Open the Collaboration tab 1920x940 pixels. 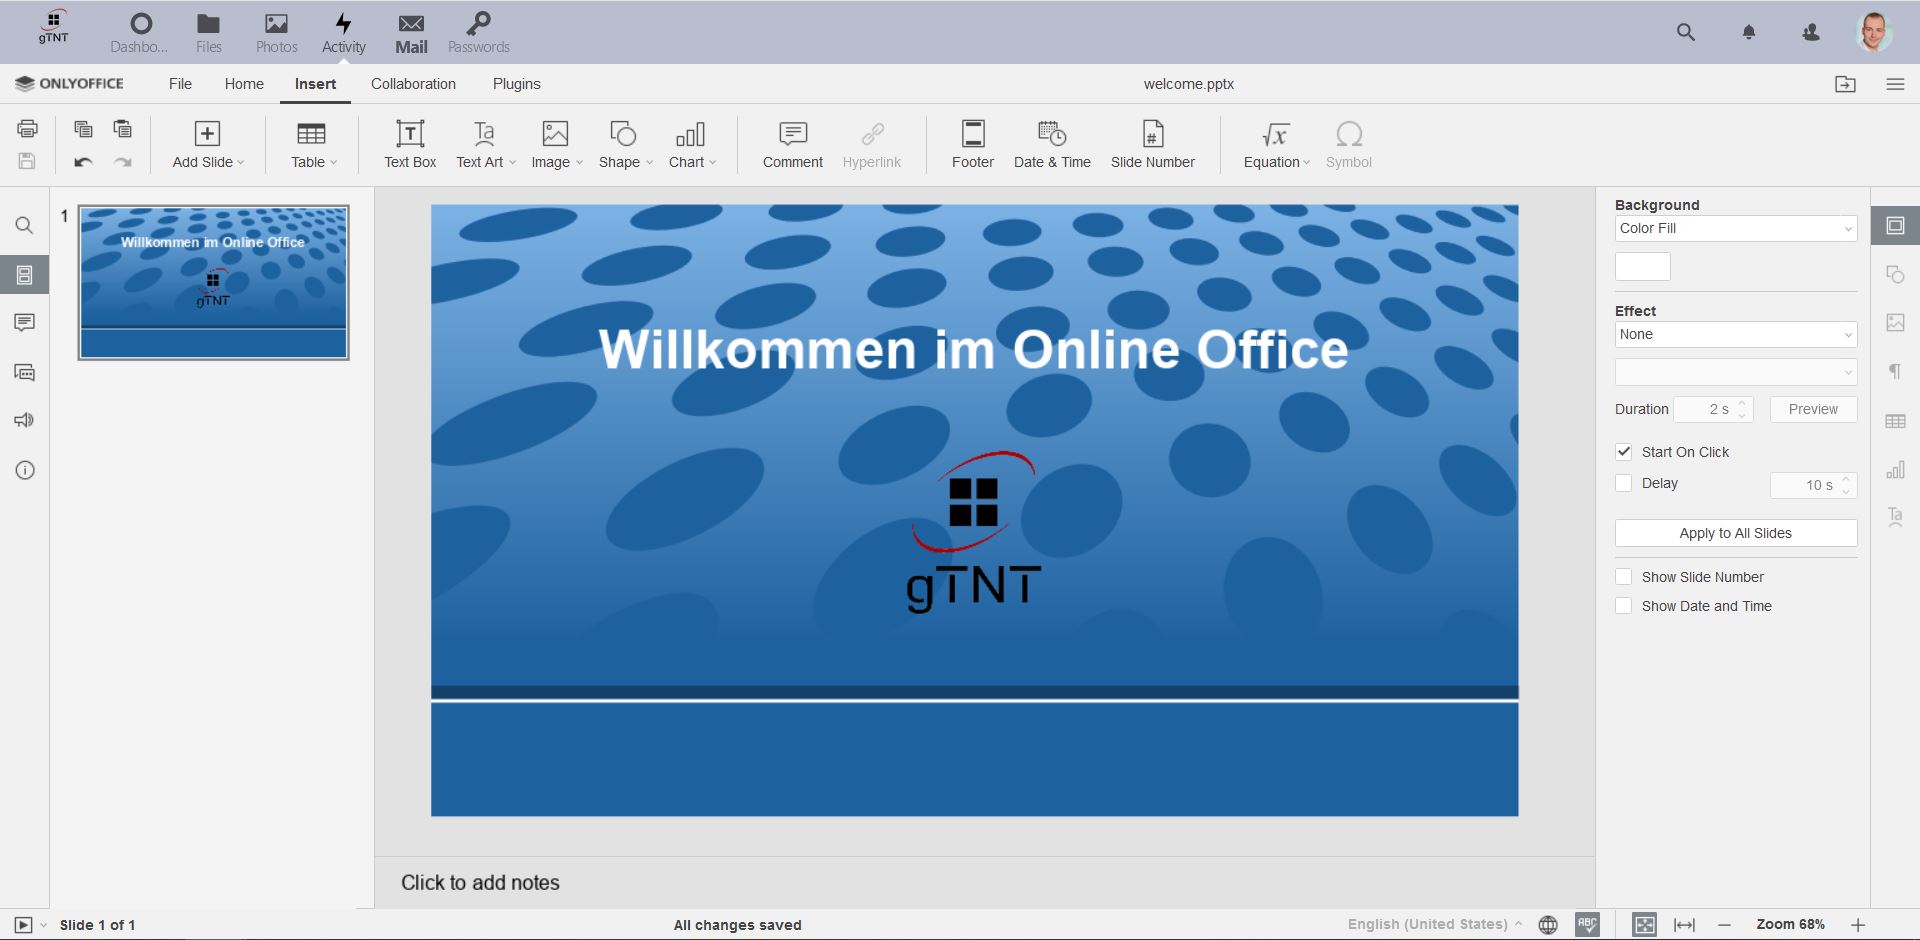pyautogui.click(x=413, y=84)
